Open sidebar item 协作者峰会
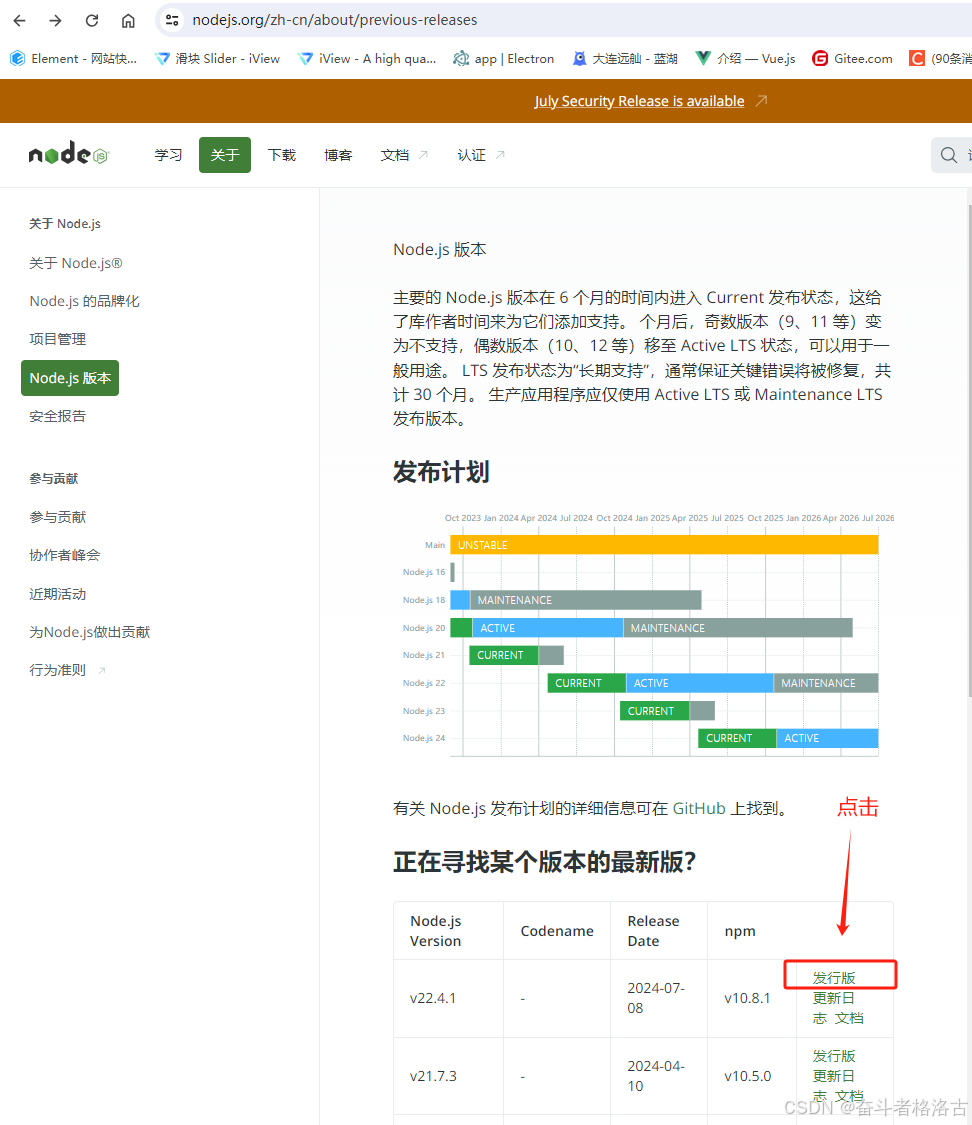Screen dimensions: 972x1125 pos(65,555)
